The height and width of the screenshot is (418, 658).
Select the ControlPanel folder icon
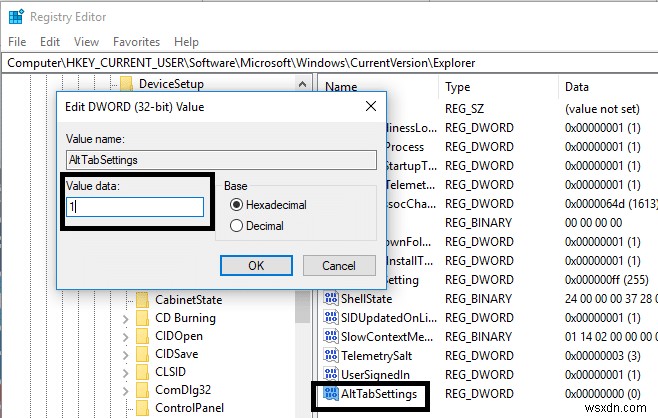(x=142, y=408)
